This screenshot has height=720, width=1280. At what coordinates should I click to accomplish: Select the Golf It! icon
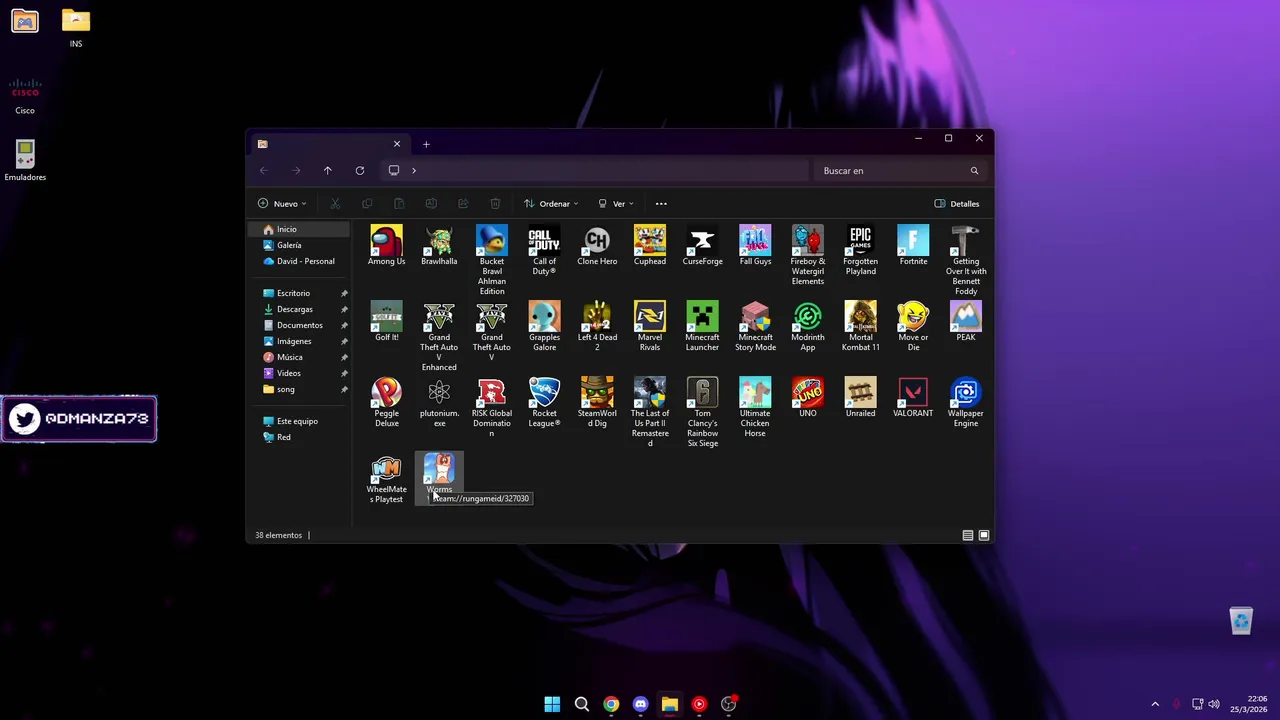click(x=386, y=322)
